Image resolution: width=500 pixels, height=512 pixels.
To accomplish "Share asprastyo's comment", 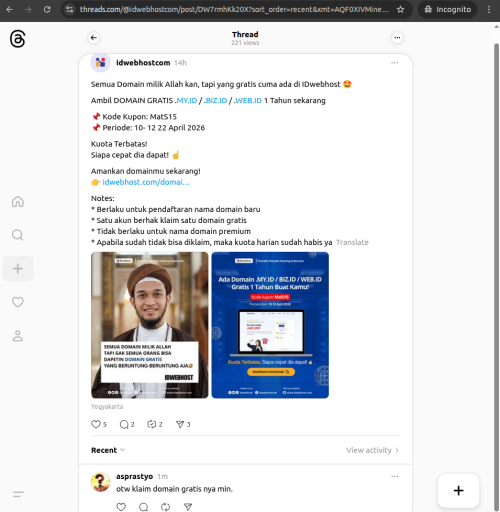I will [188, 507].
